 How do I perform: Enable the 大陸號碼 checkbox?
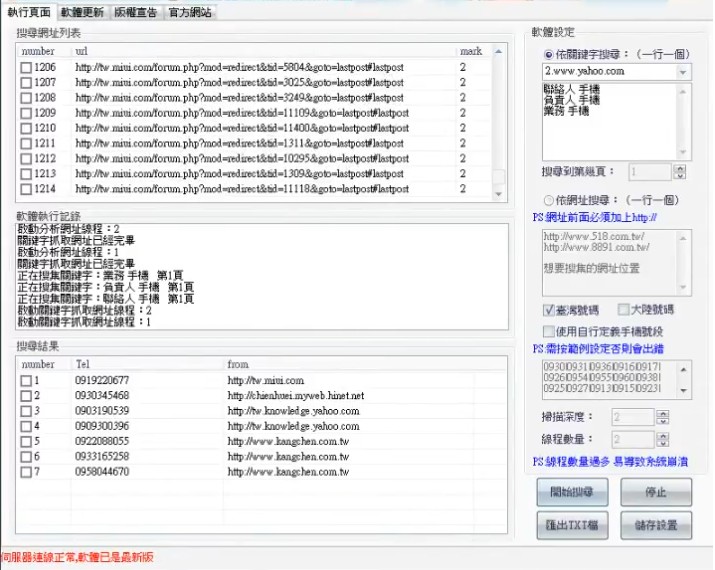(624, 311)
